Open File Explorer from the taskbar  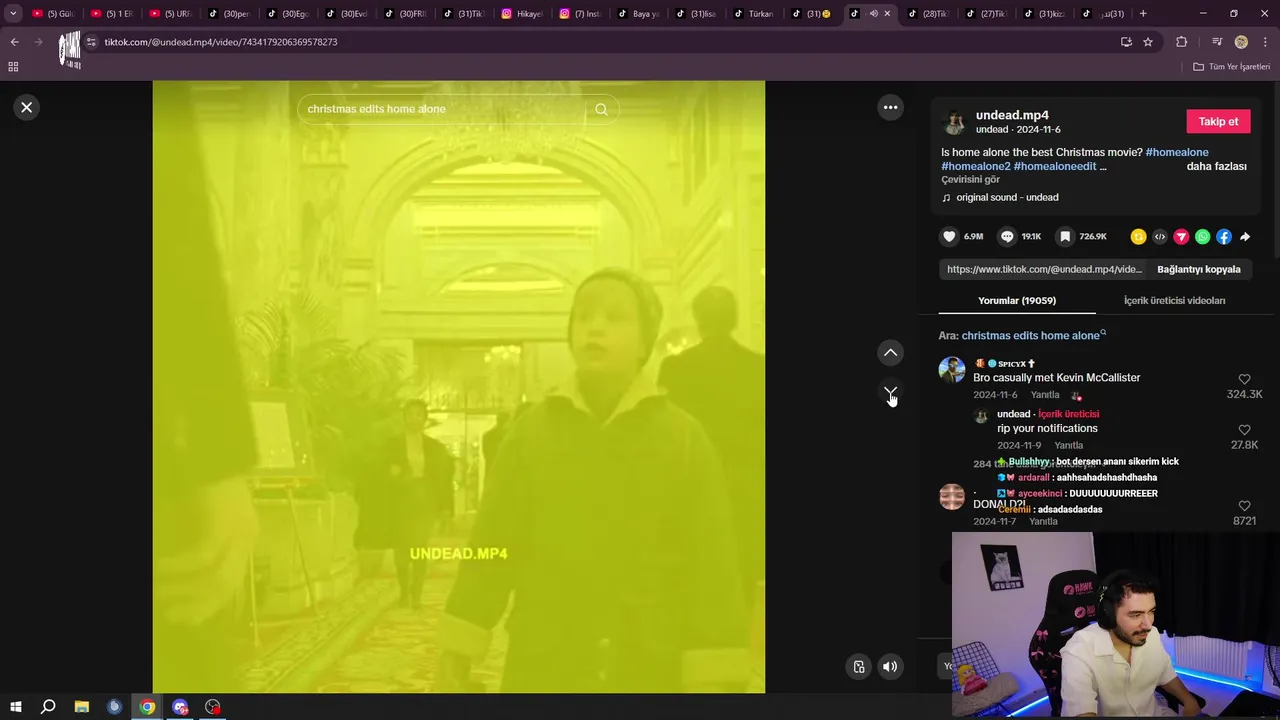pos(81,707)
